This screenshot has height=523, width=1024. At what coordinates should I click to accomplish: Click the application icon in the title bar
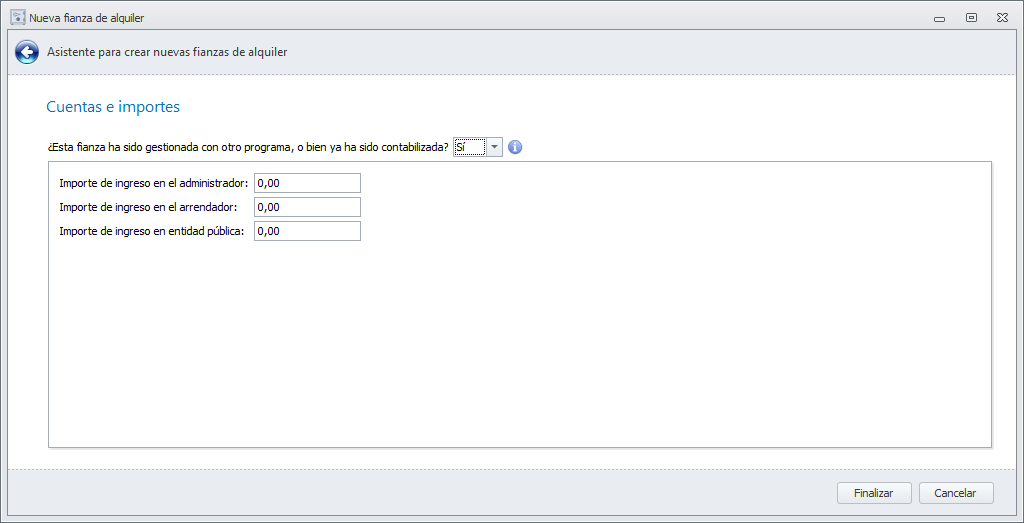17,17
